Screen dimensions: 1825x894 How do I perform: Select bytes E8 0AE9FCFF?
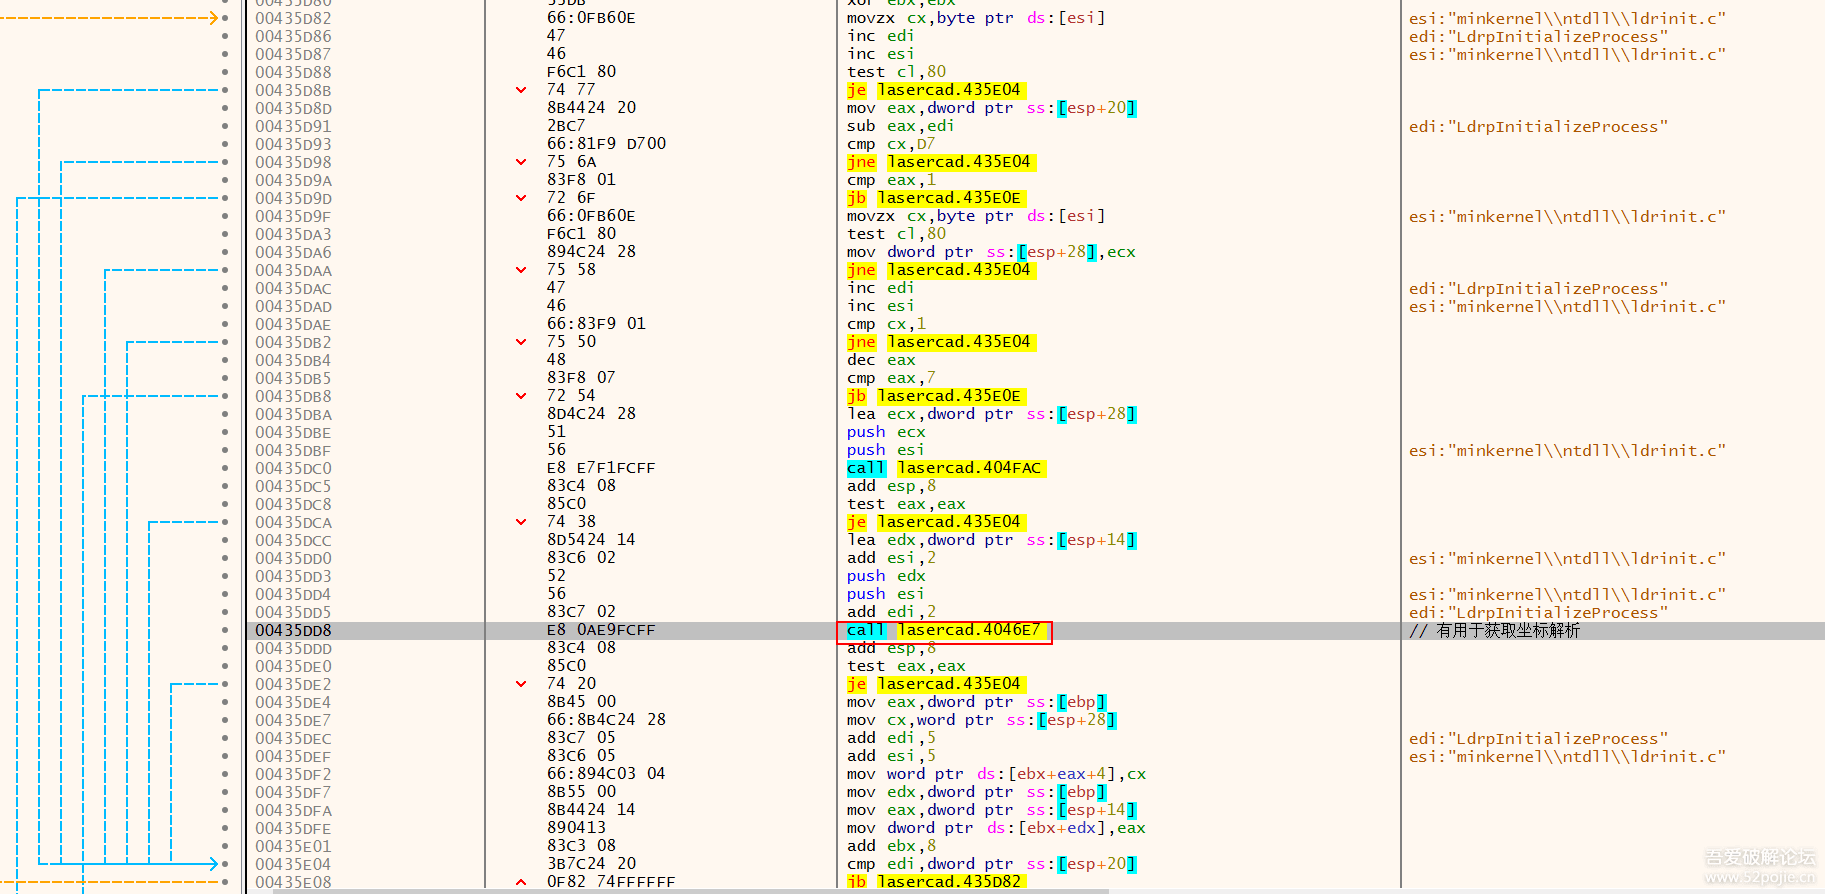point(601,630)
